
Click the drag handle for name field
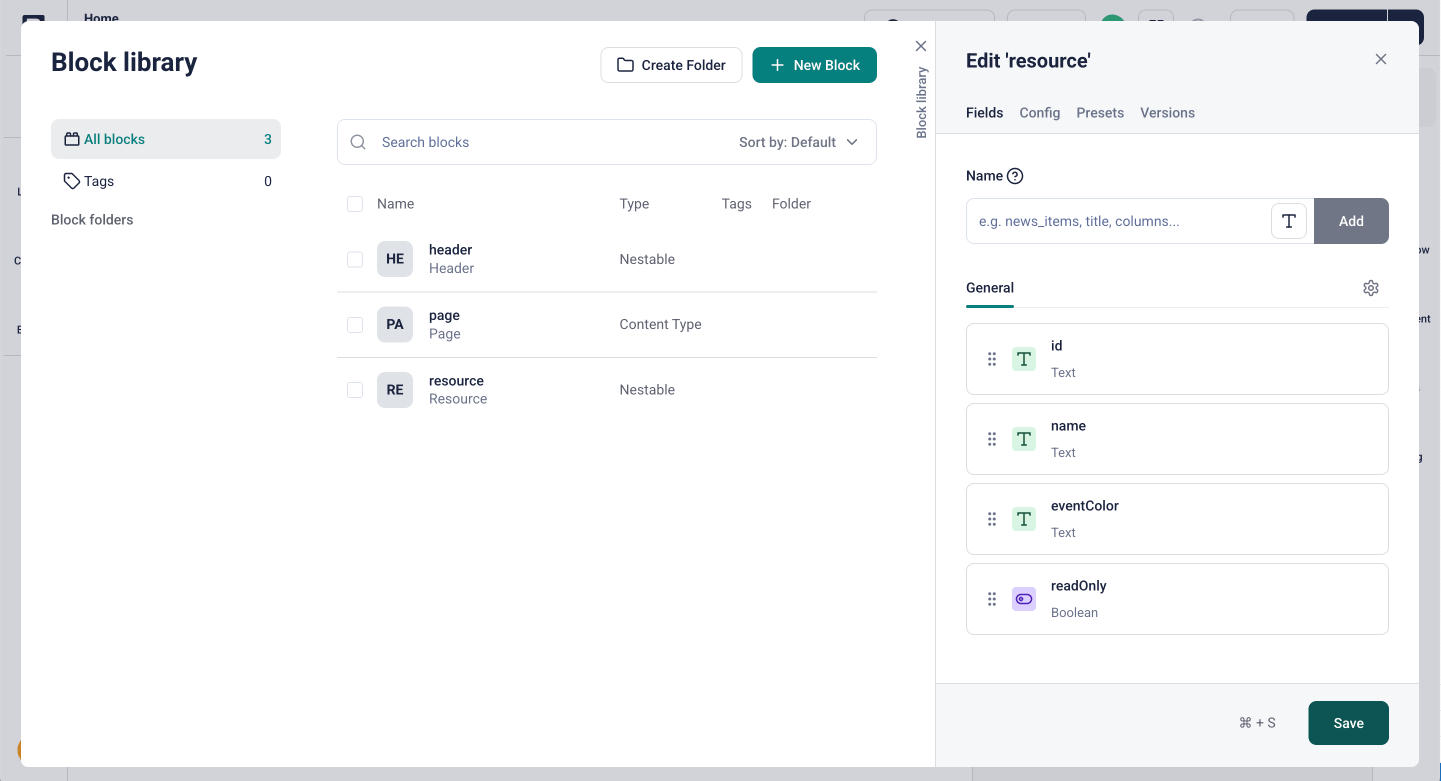click(x=992, y=439)
